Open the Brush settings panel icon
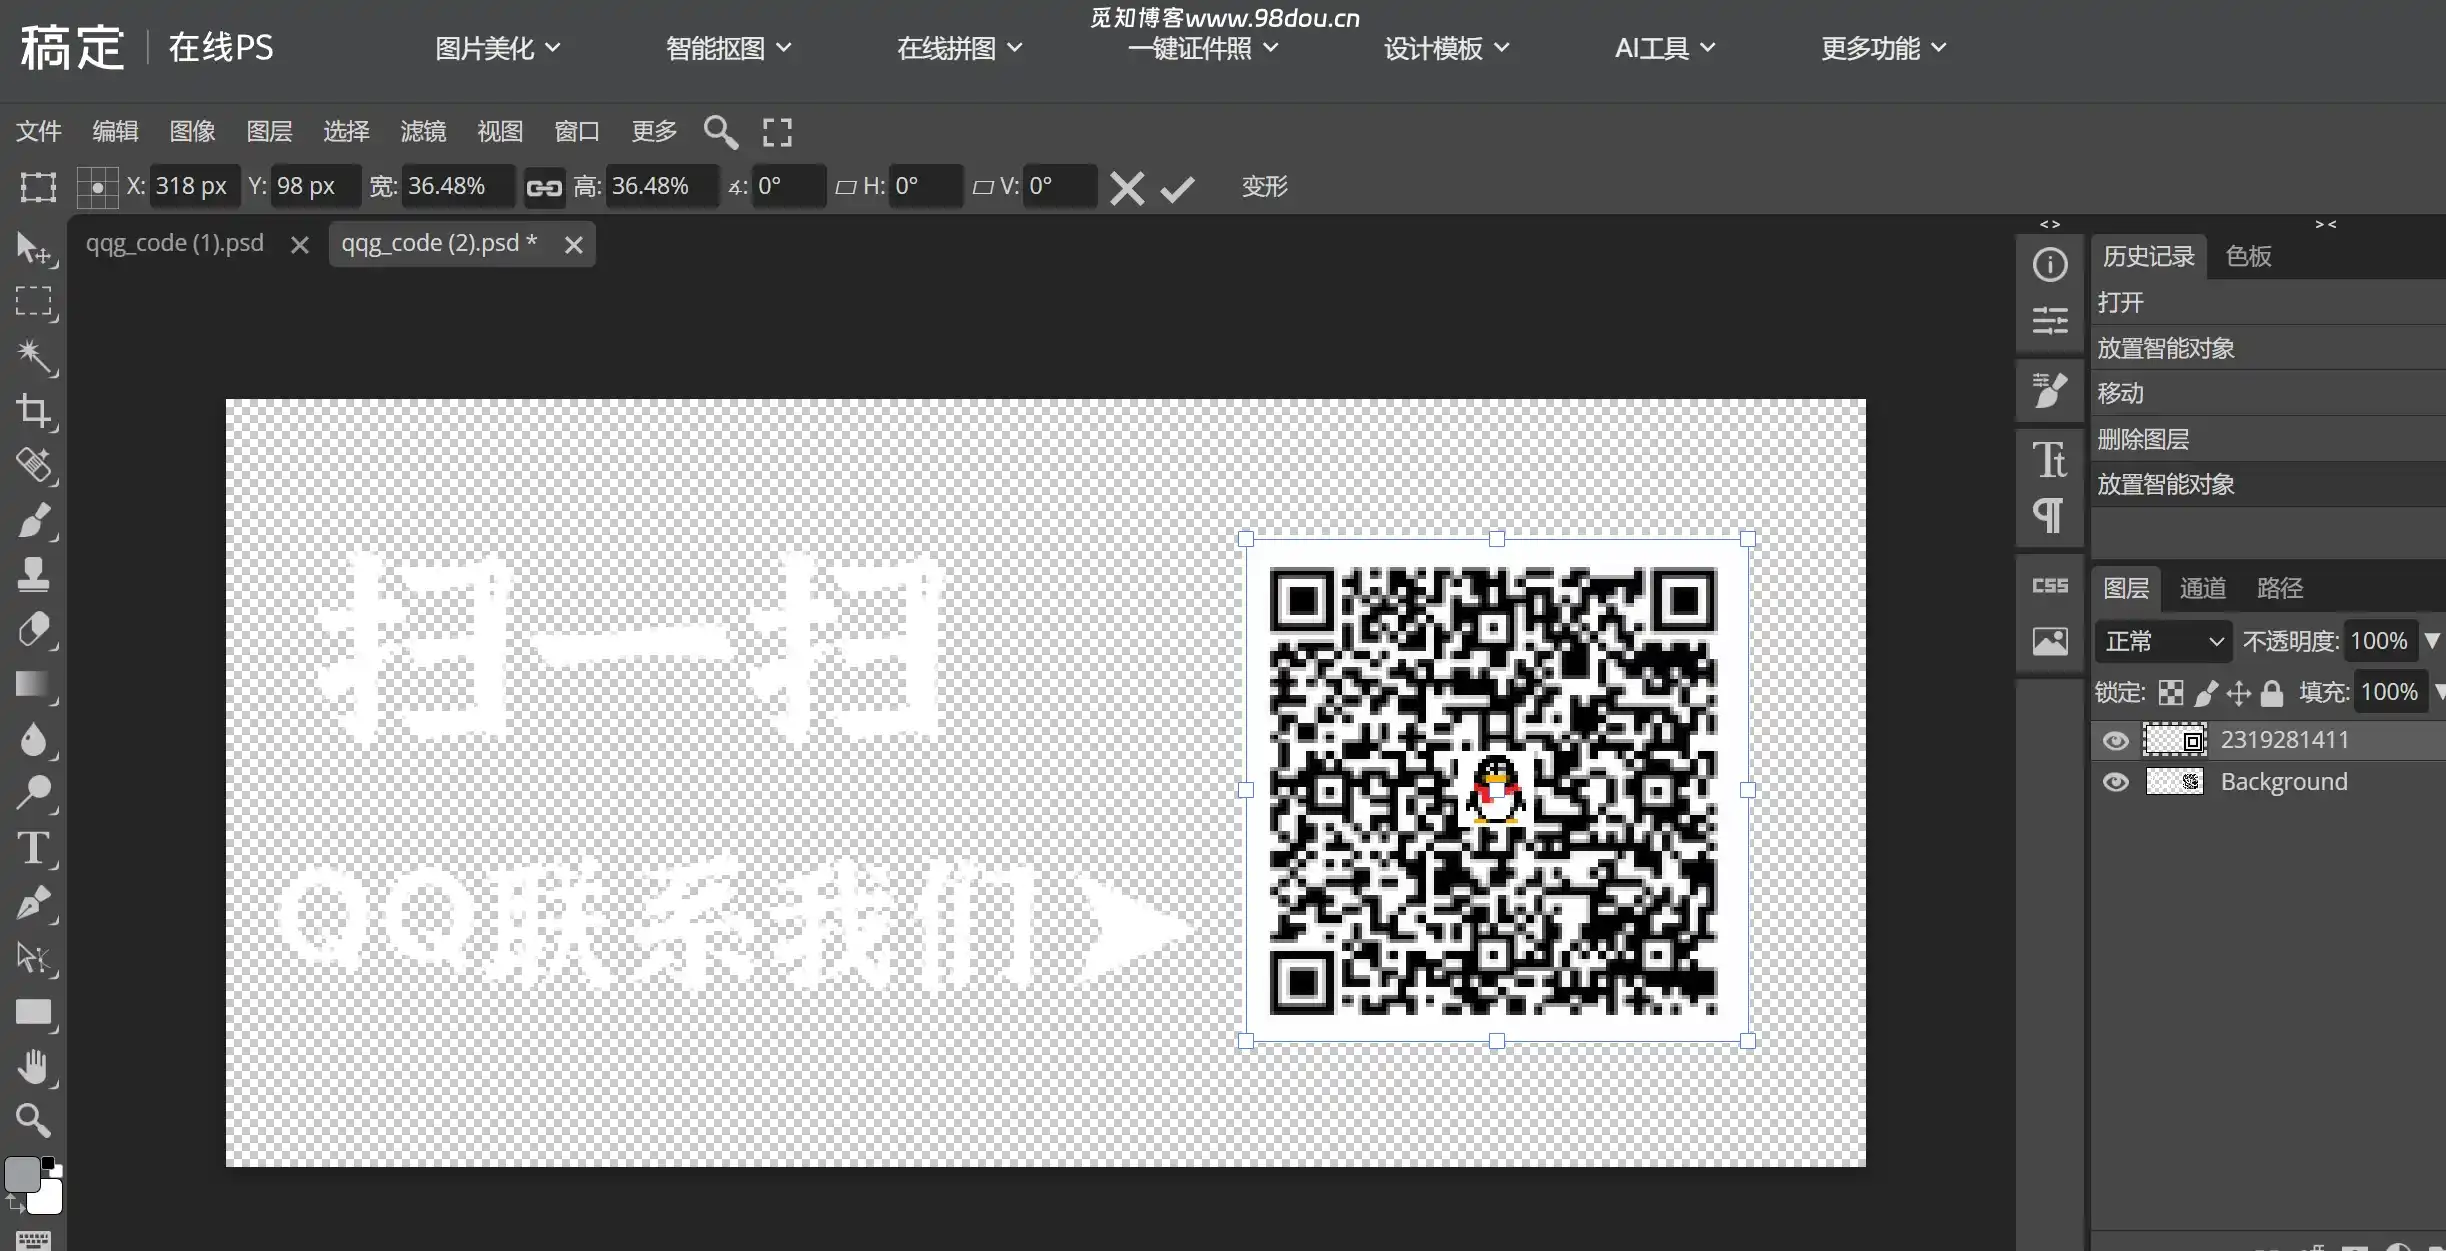 (x=2050, y=390)
